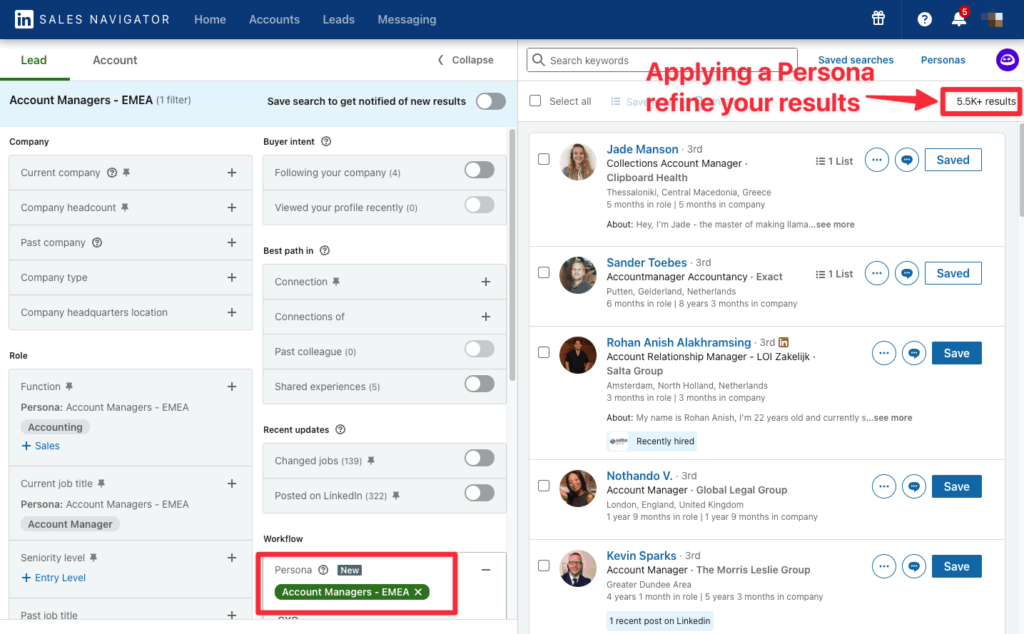Expand Seniority level filter
This screenshot has height=634, width=1024.
point(232,558)
